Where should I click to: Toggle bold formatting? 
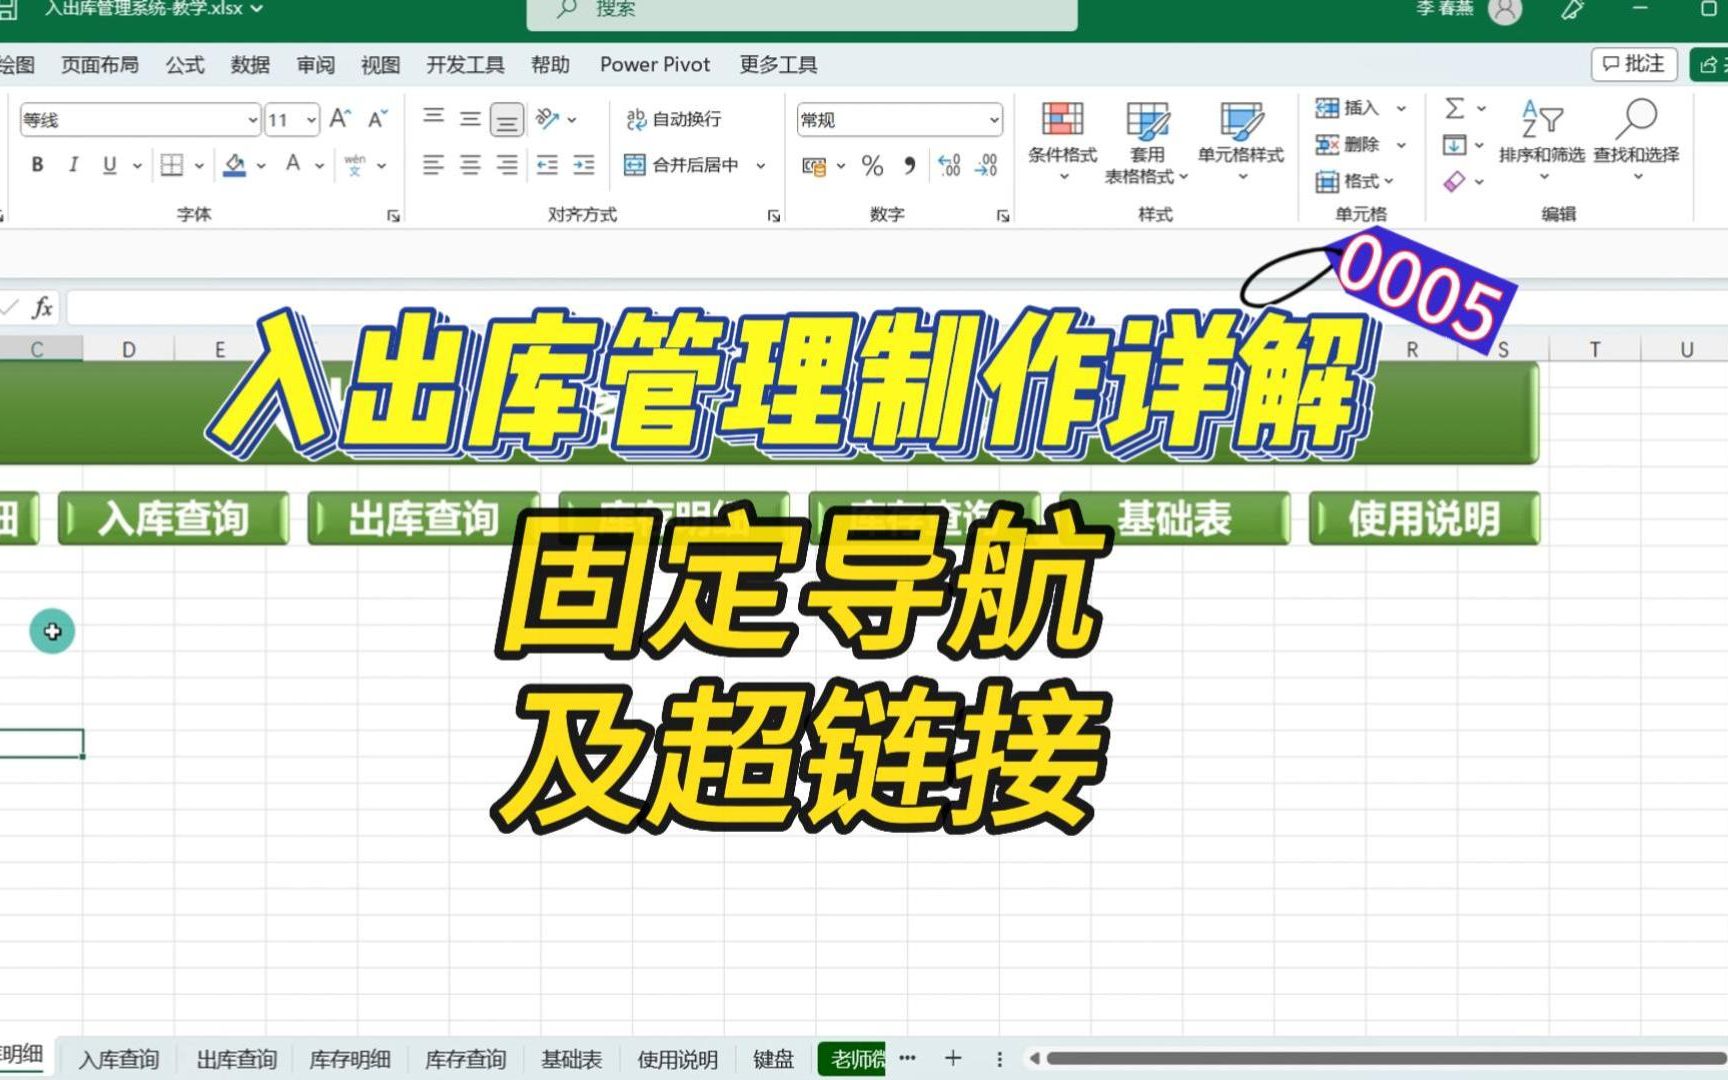pyautogui.click(x=37, y=165)
